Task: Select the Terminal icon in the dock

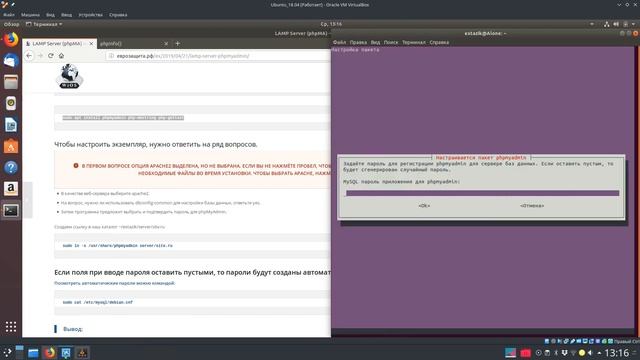Action: point(11,210)
